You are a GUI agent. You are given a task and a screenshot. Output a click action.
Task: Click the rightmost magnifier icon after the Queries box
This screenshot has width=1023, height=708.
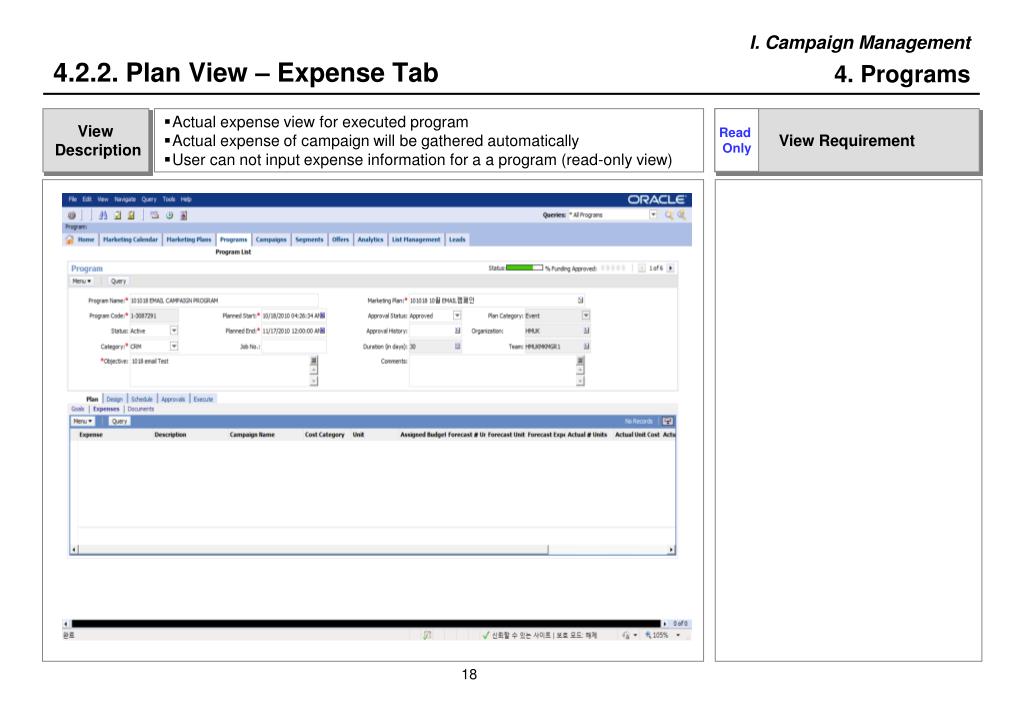[x=681, y=215]
